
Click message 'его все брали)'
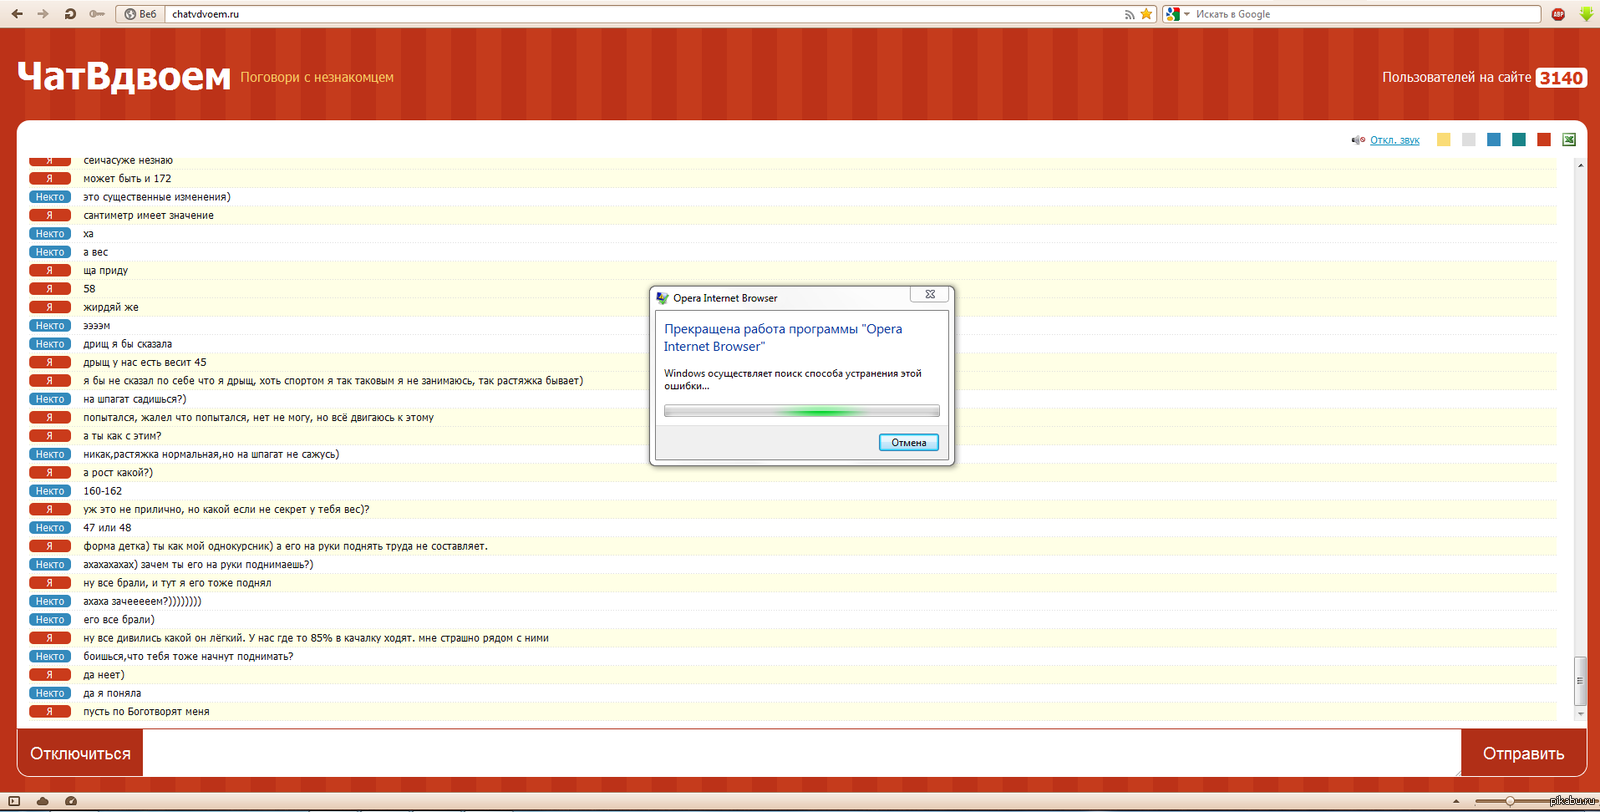(x=119, y=620)
